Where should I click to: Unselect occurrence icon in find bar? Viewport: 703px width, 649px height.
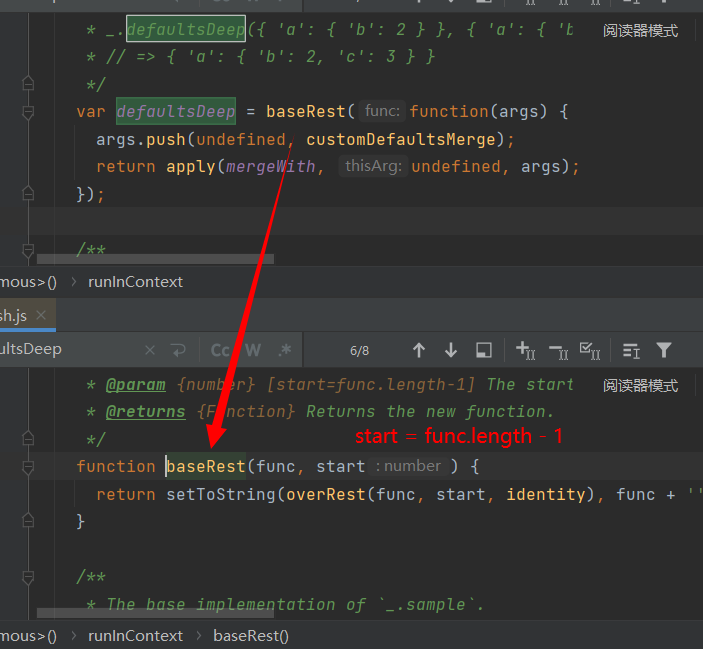click(x=558, y=350)
